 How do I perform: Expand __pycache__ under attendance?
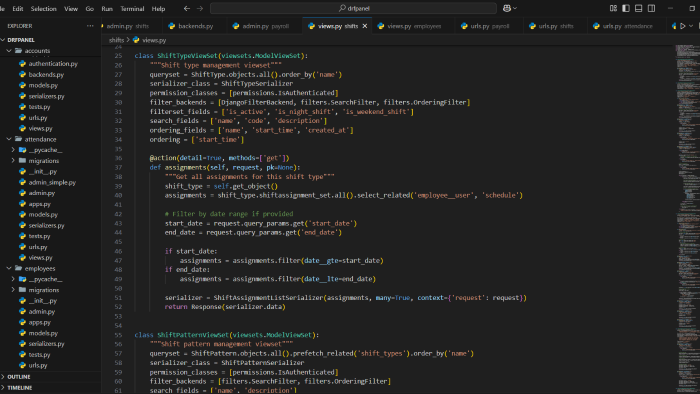pyautogui.click(x=50, y=150)
